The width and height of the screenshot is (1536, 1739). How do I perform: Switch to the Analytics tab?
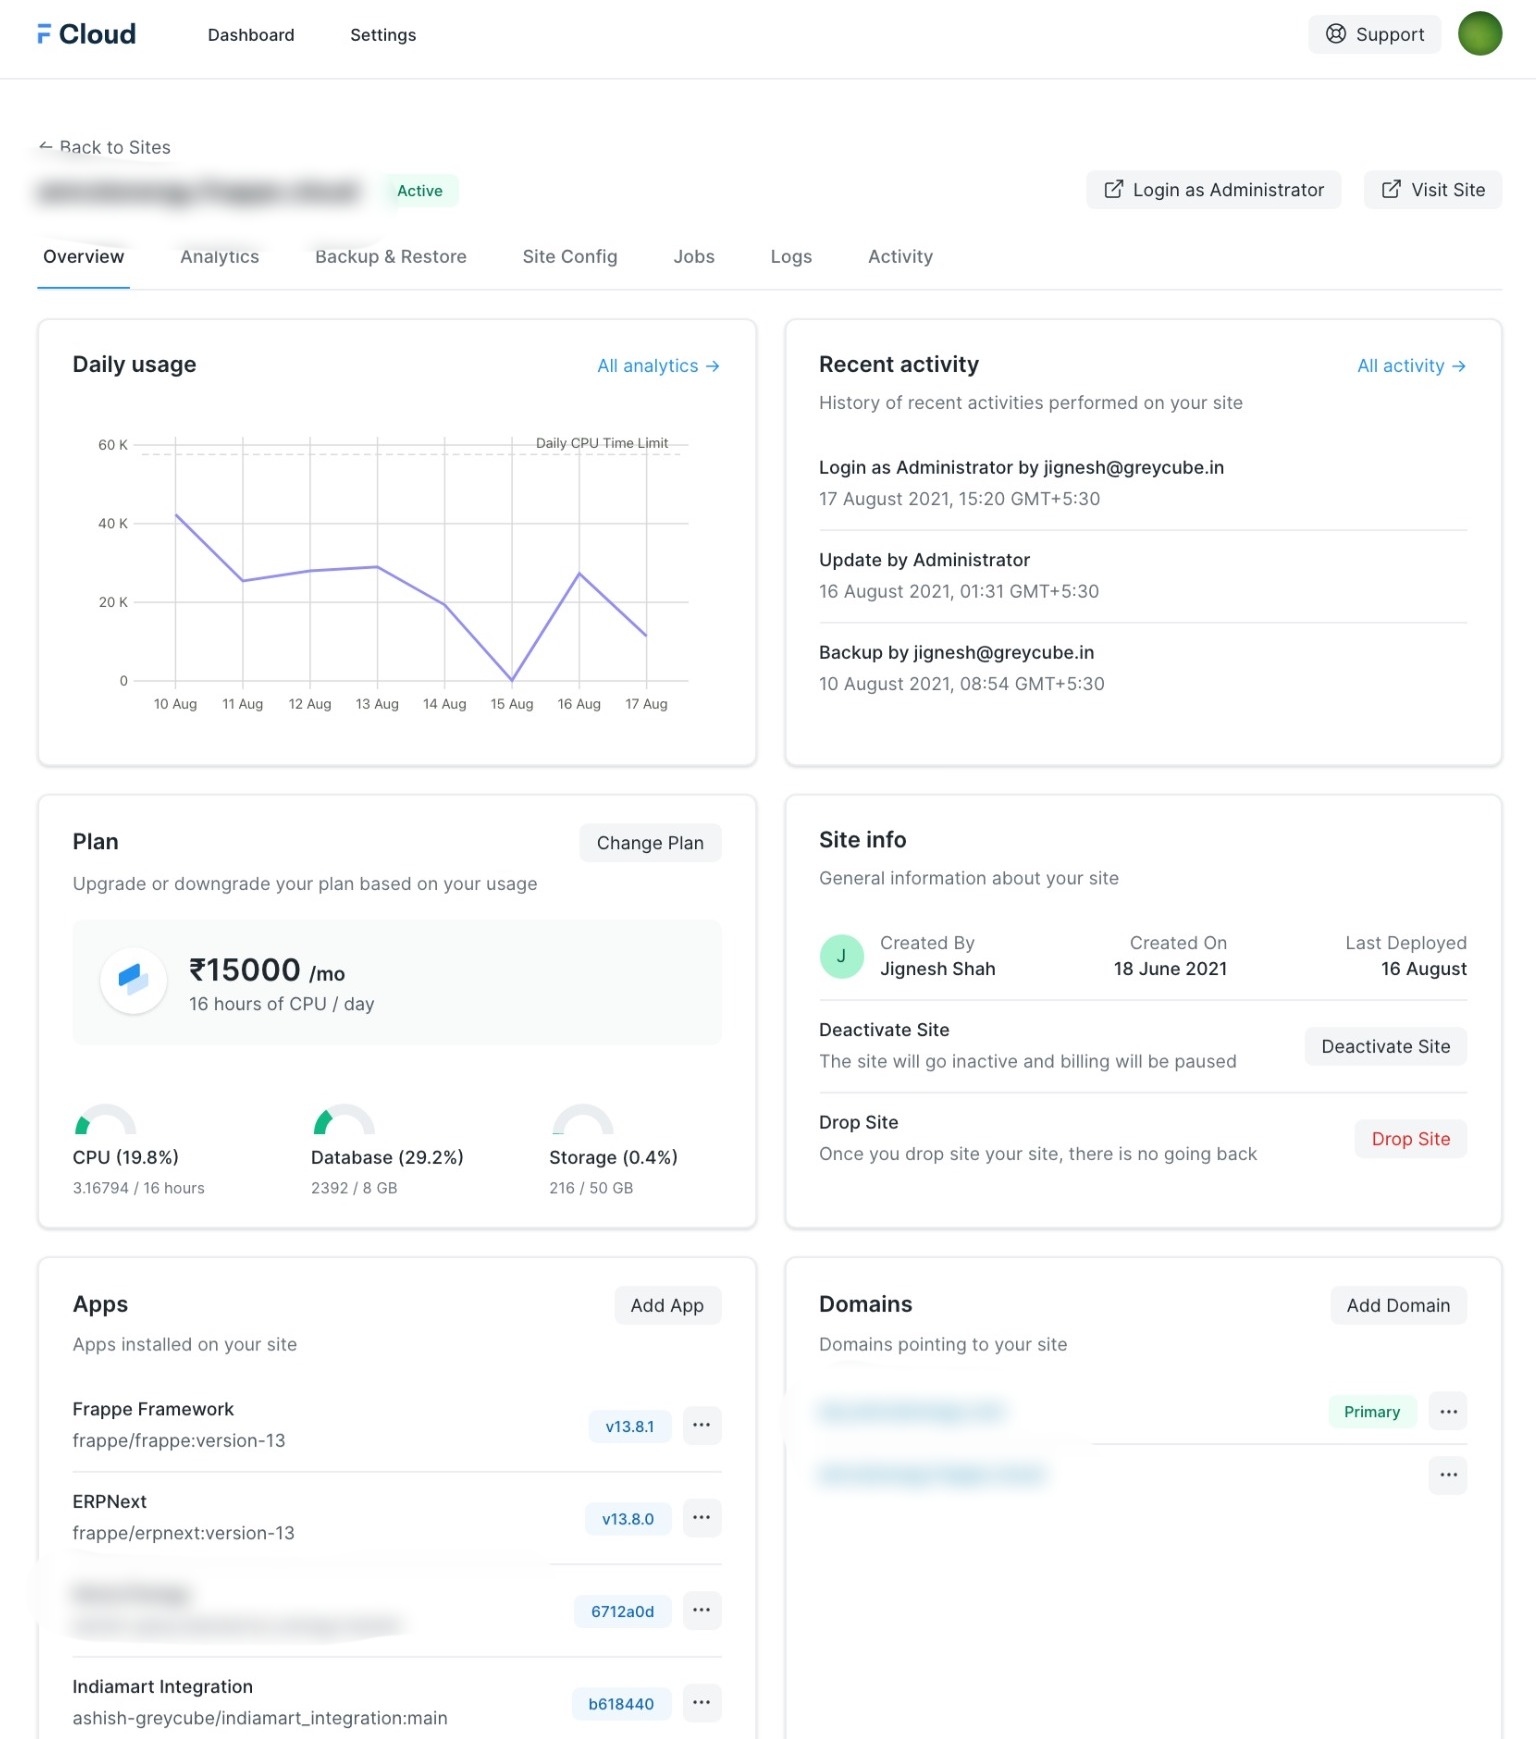[x=219, y=257]
